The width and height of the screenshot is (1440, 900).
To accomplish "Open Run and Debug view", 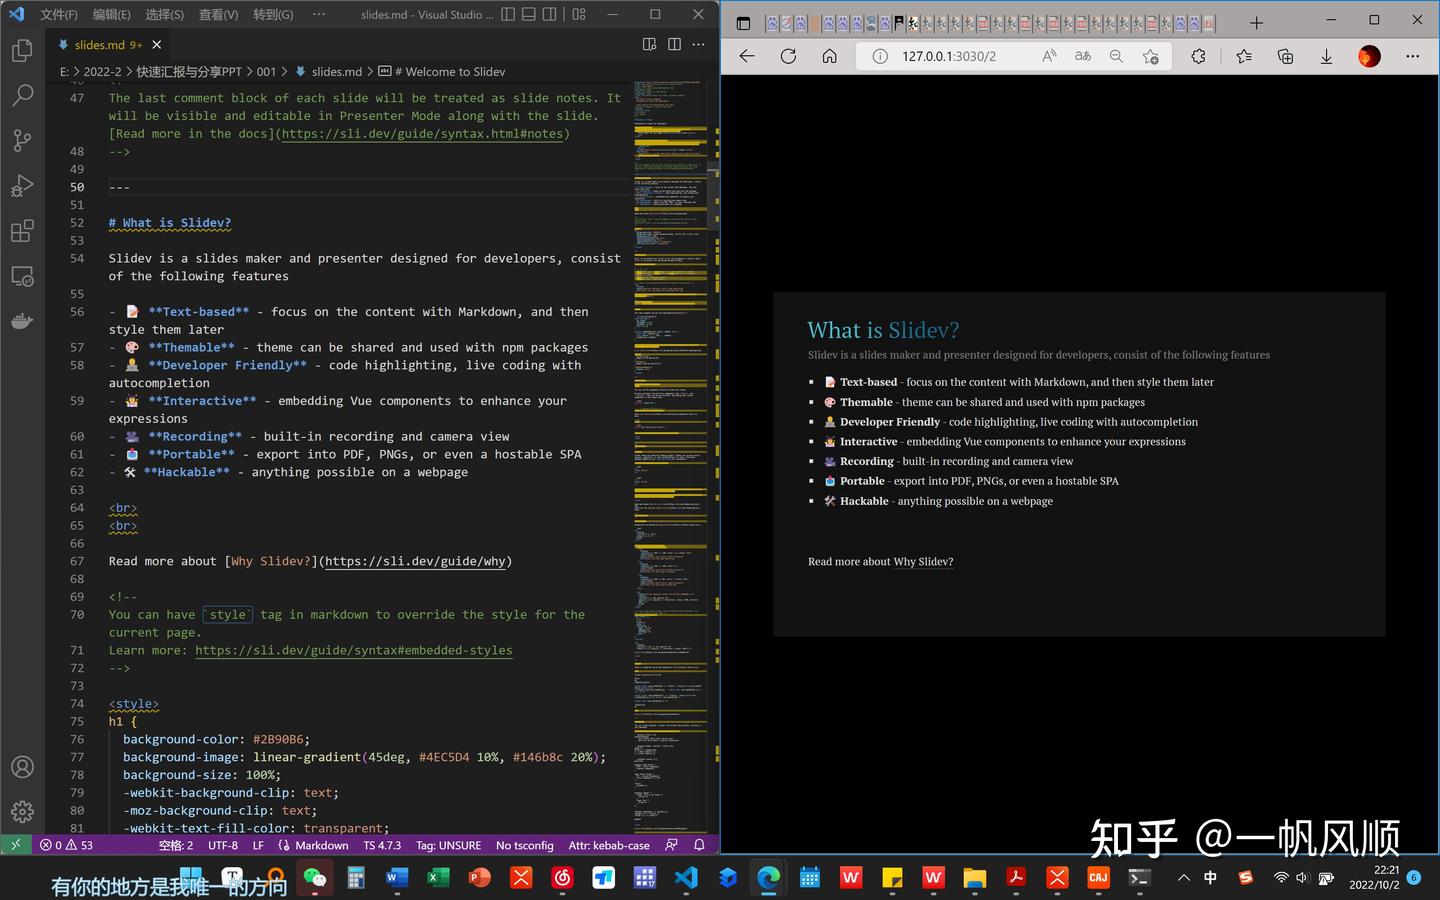I will (22, 186).
